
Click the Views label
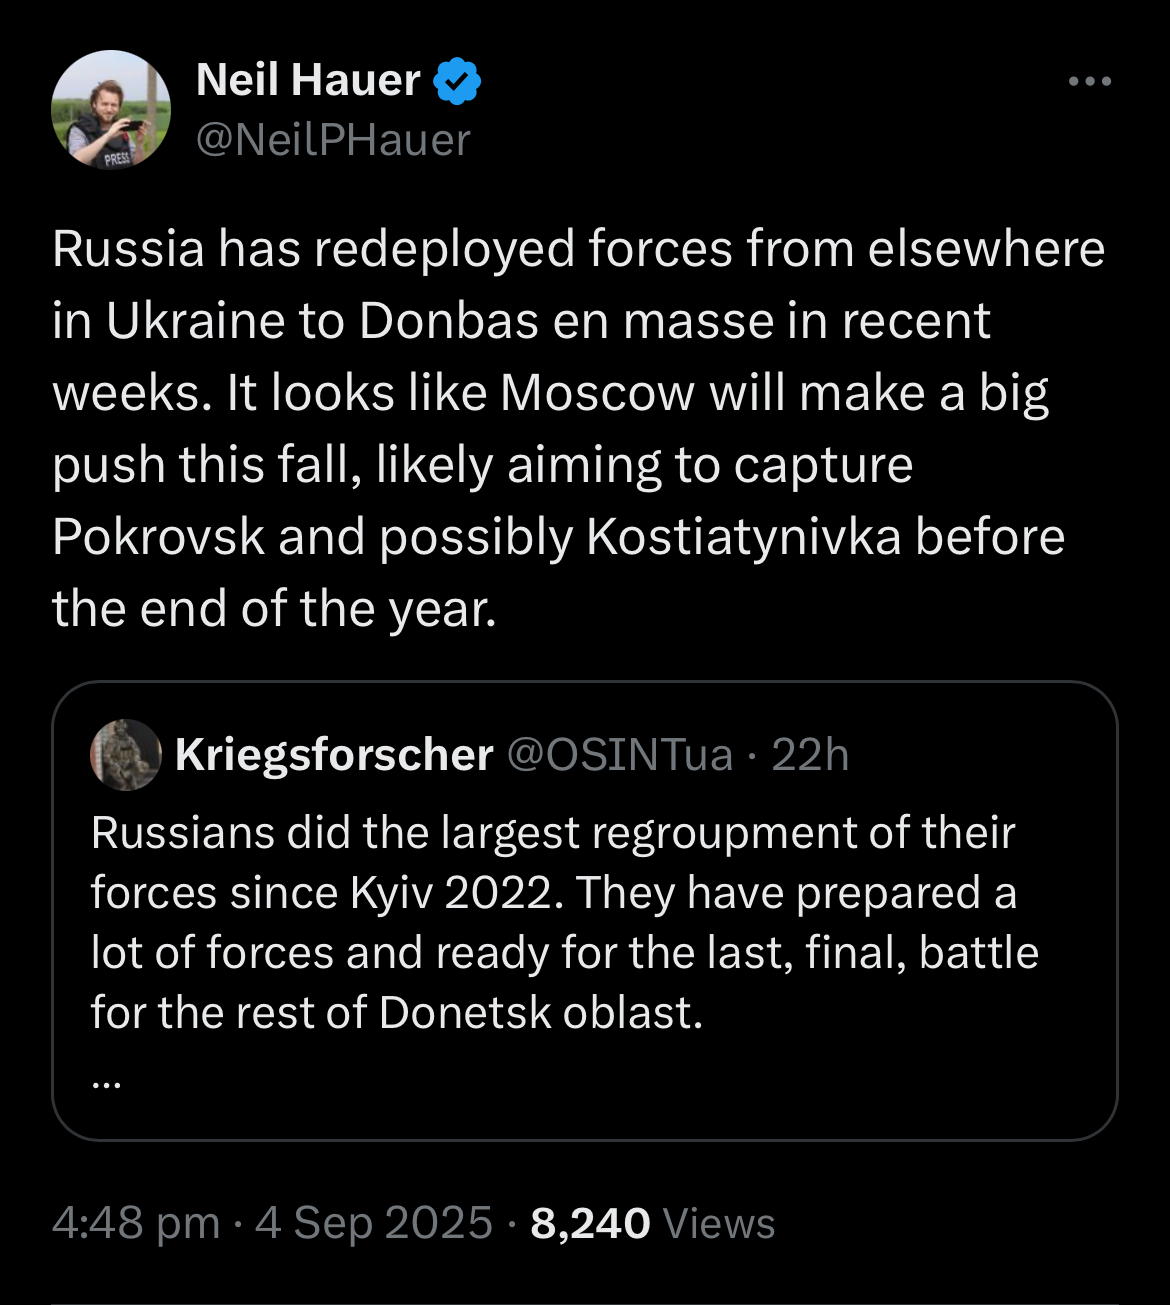[x=719, y=1223]
